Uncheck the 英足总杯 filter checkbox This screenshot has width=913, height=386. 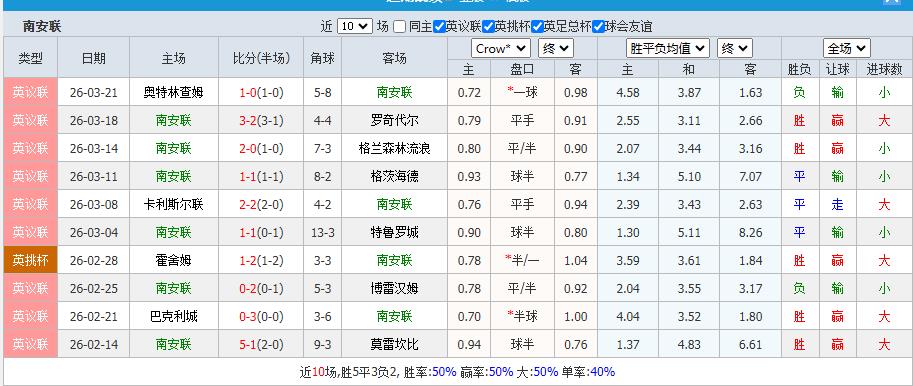coord(537,26)
